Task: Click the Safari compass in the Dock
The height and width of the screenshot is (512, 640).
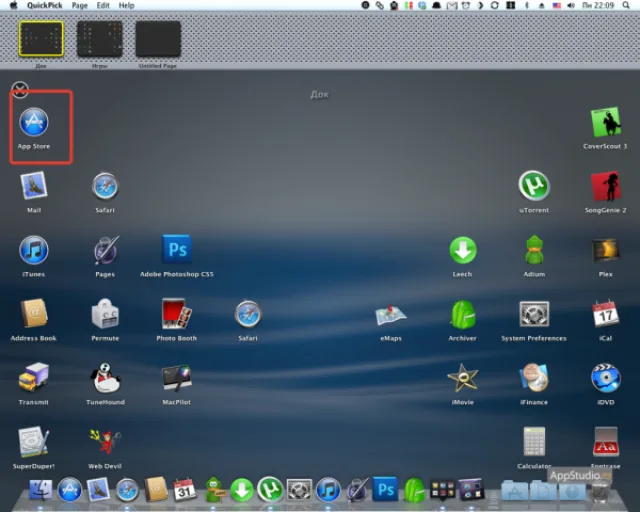Action: (127, 490)
